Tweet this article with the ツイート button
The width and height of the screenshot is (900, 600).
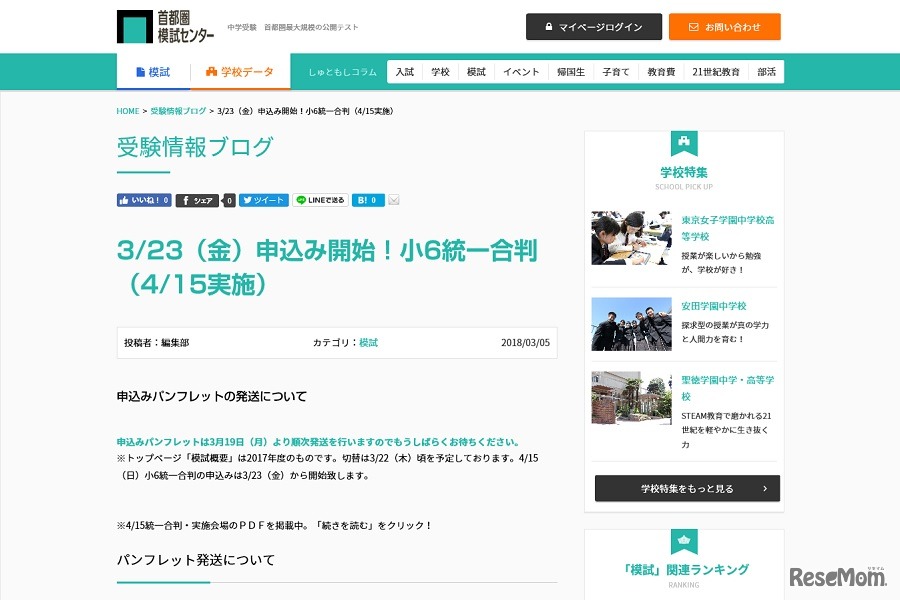coord(263,200)
